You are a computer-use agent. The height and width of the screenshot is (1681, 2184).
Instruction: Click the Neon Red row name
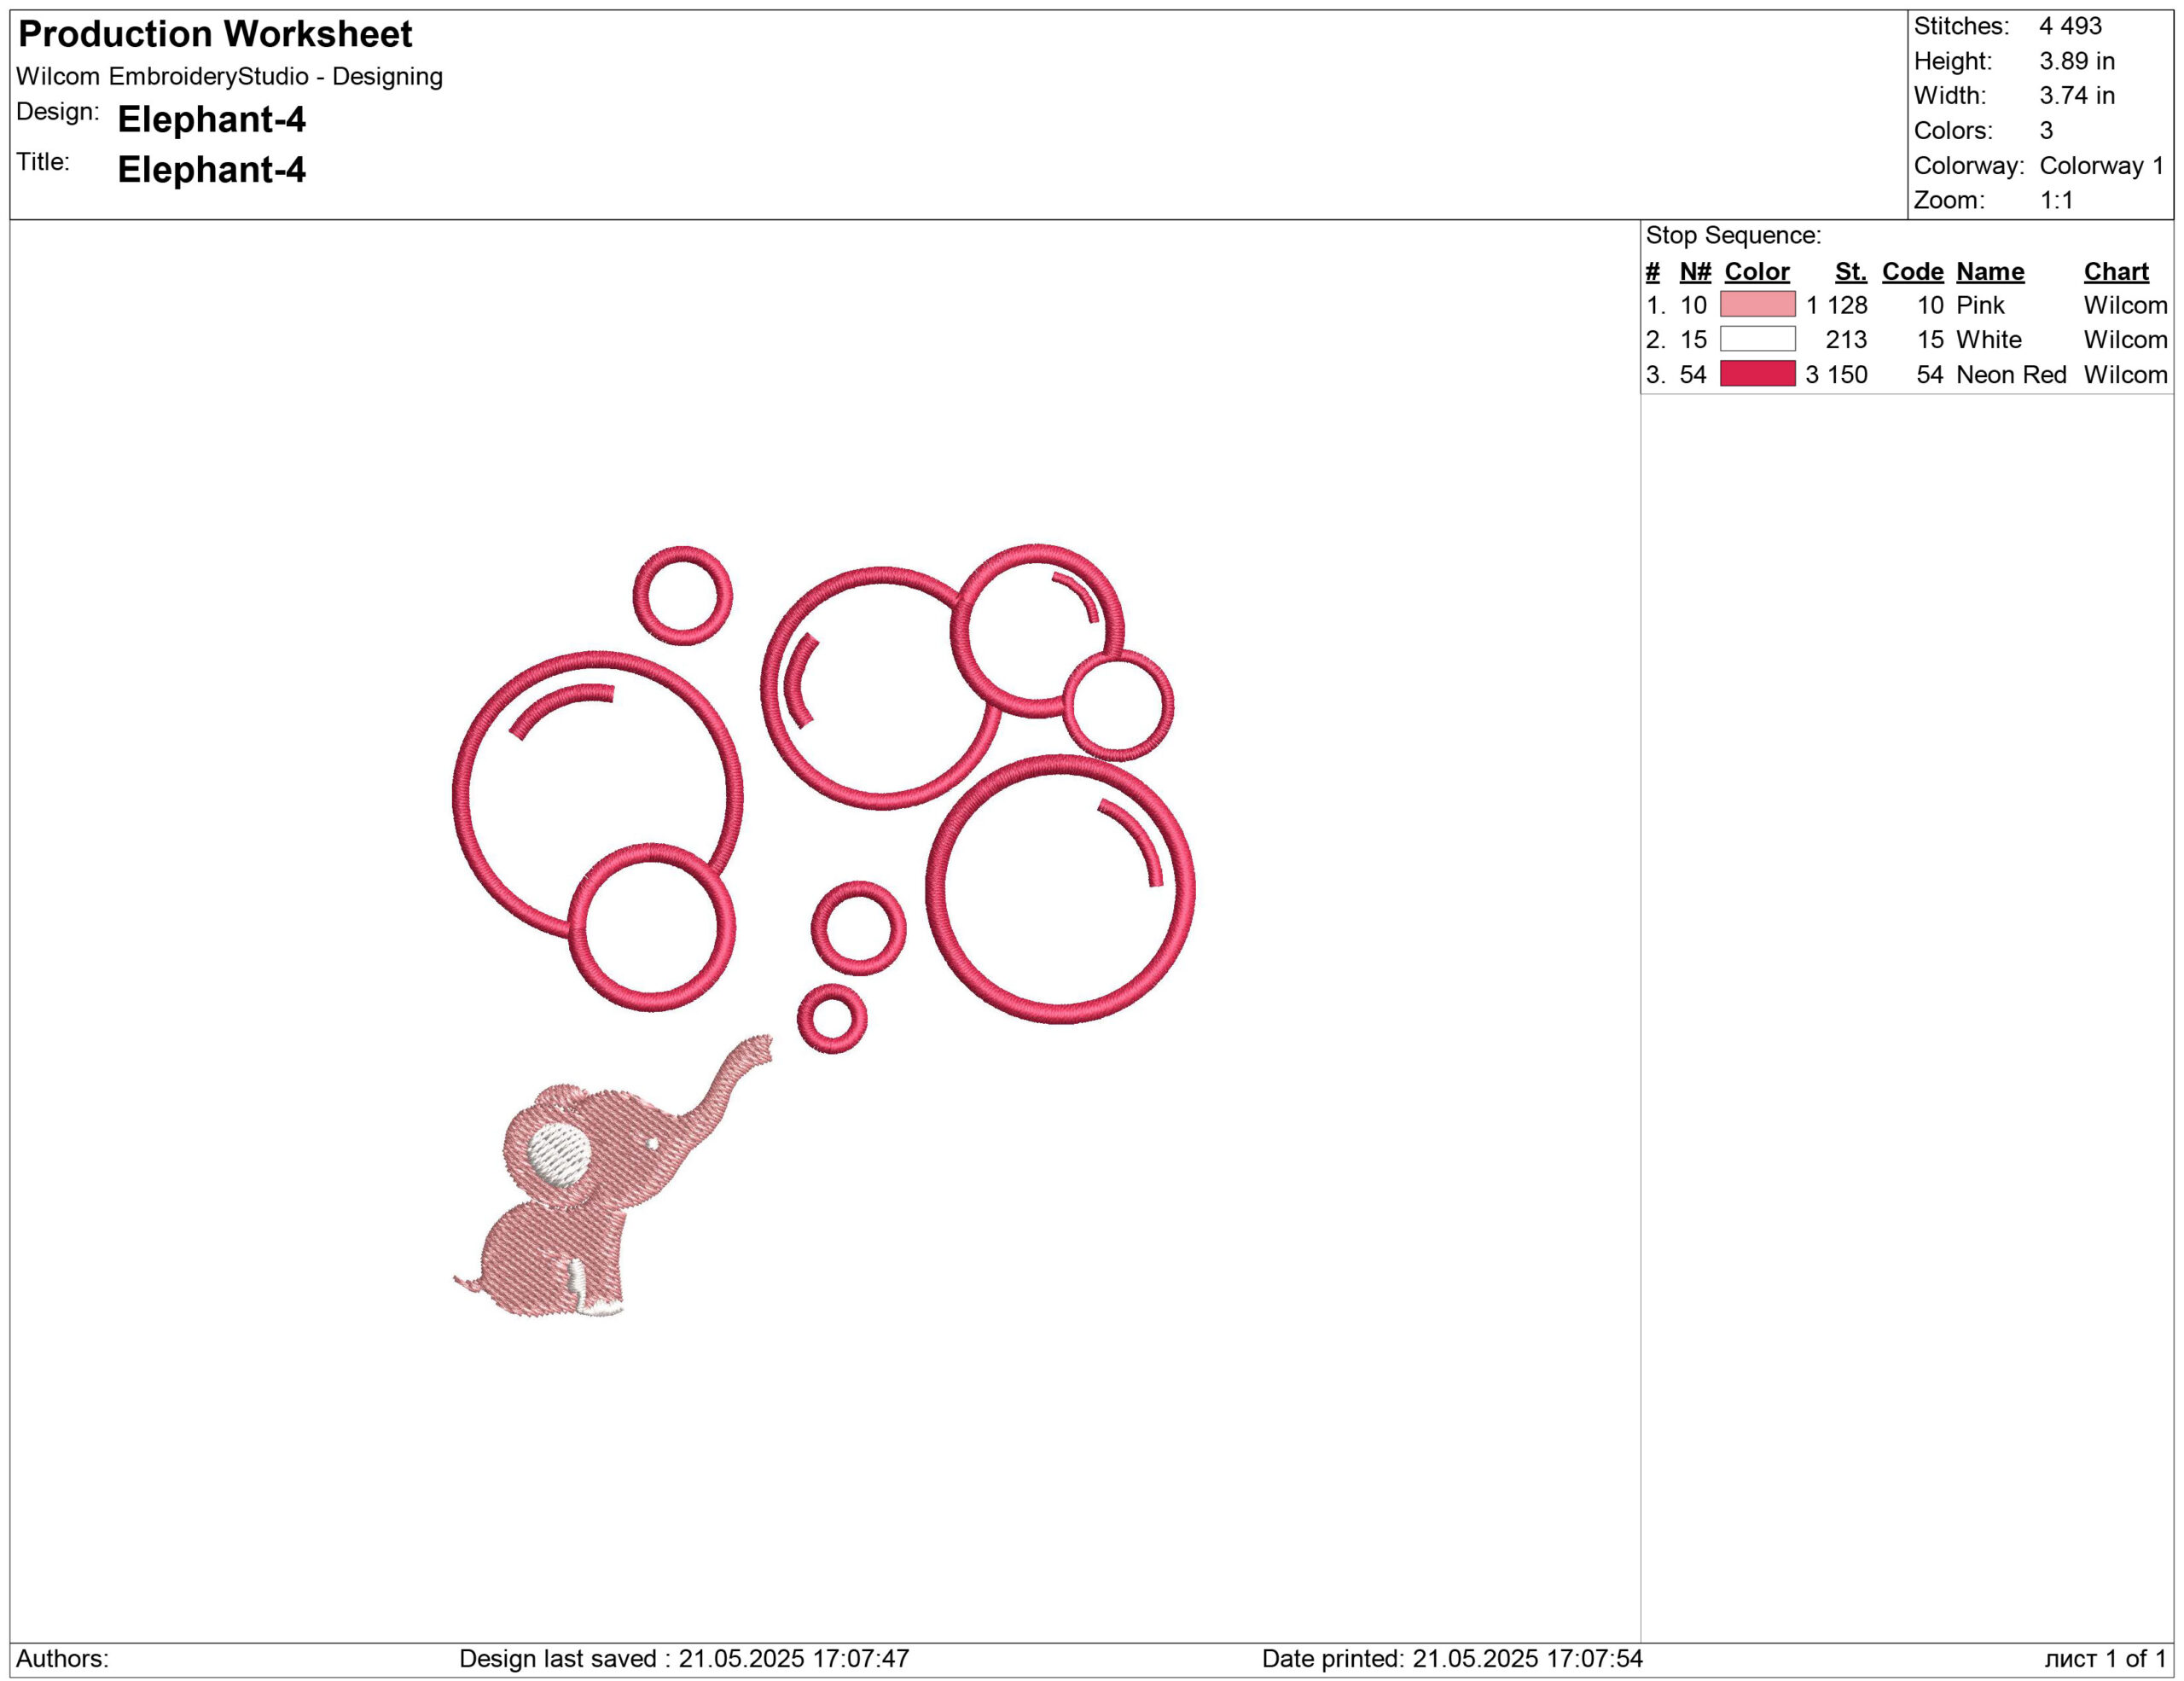pos(2010,374)
